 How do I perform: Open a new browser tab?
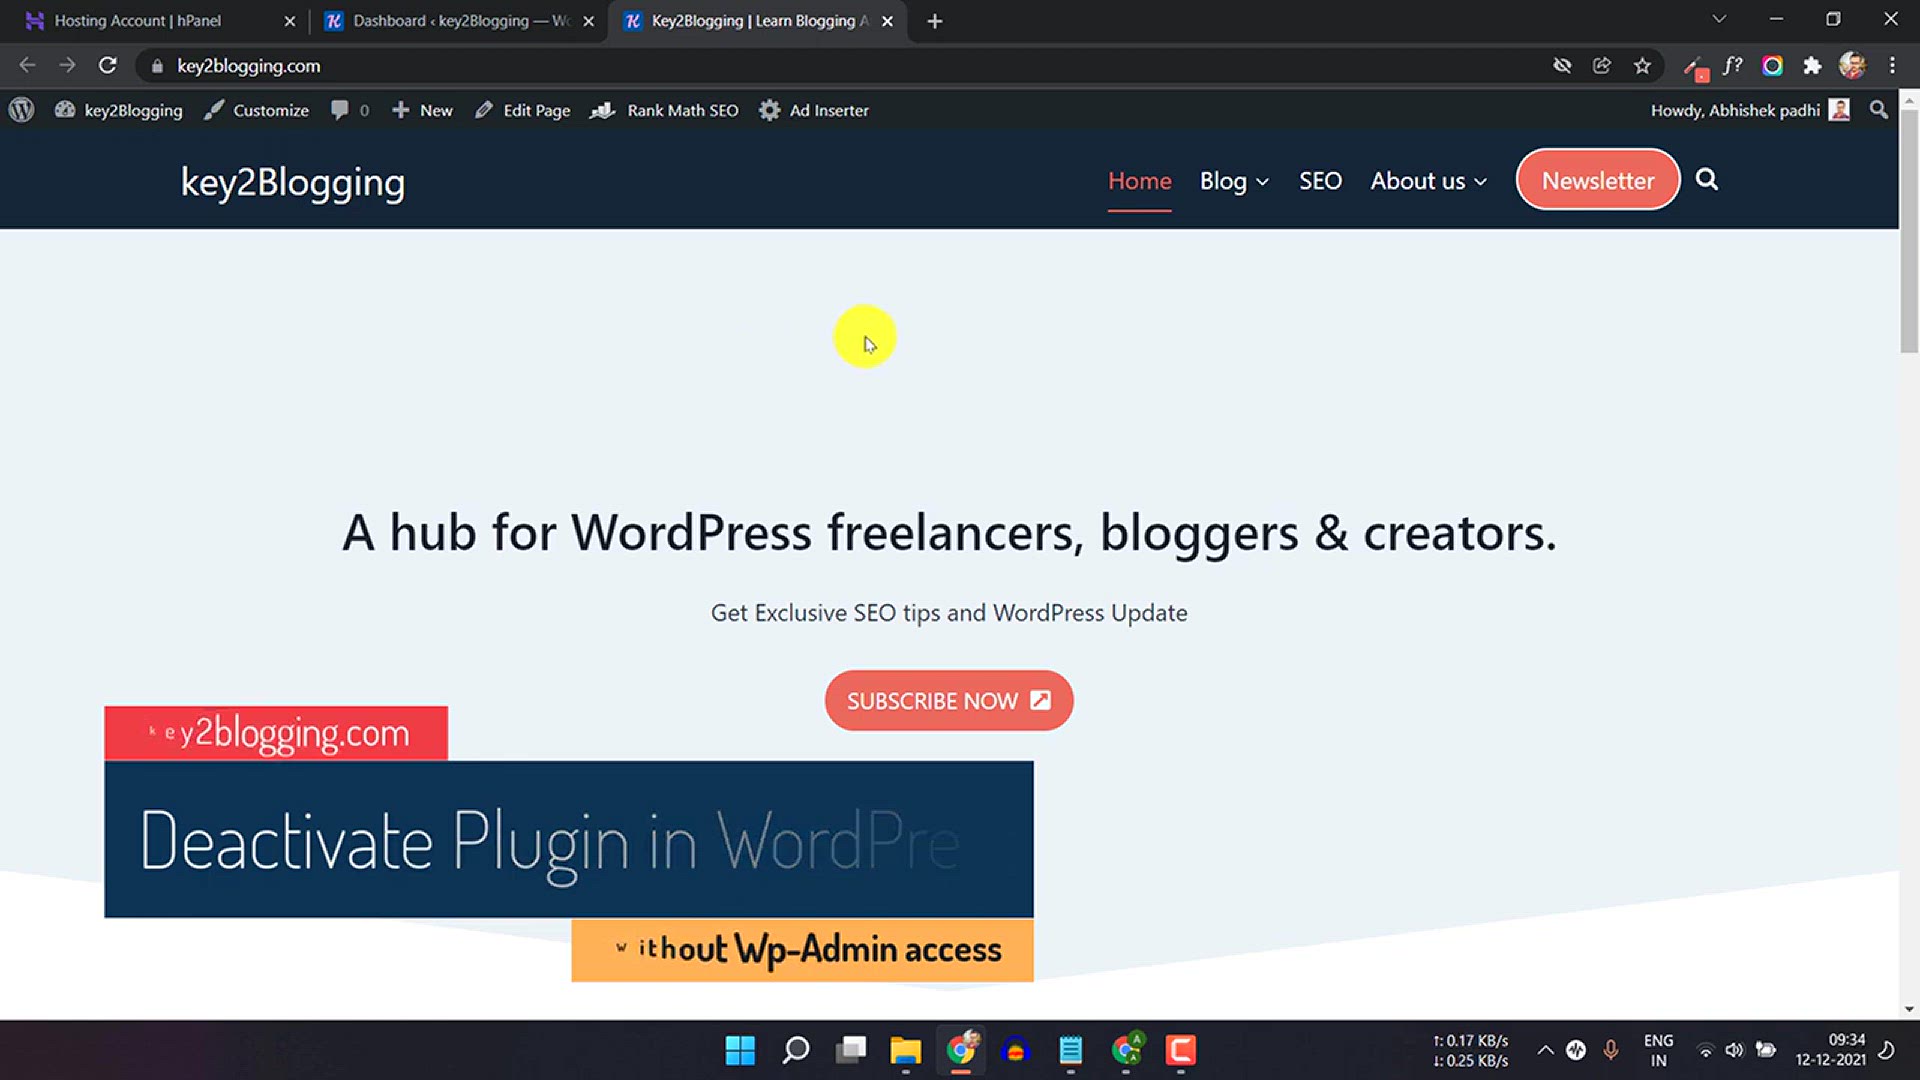935,21
